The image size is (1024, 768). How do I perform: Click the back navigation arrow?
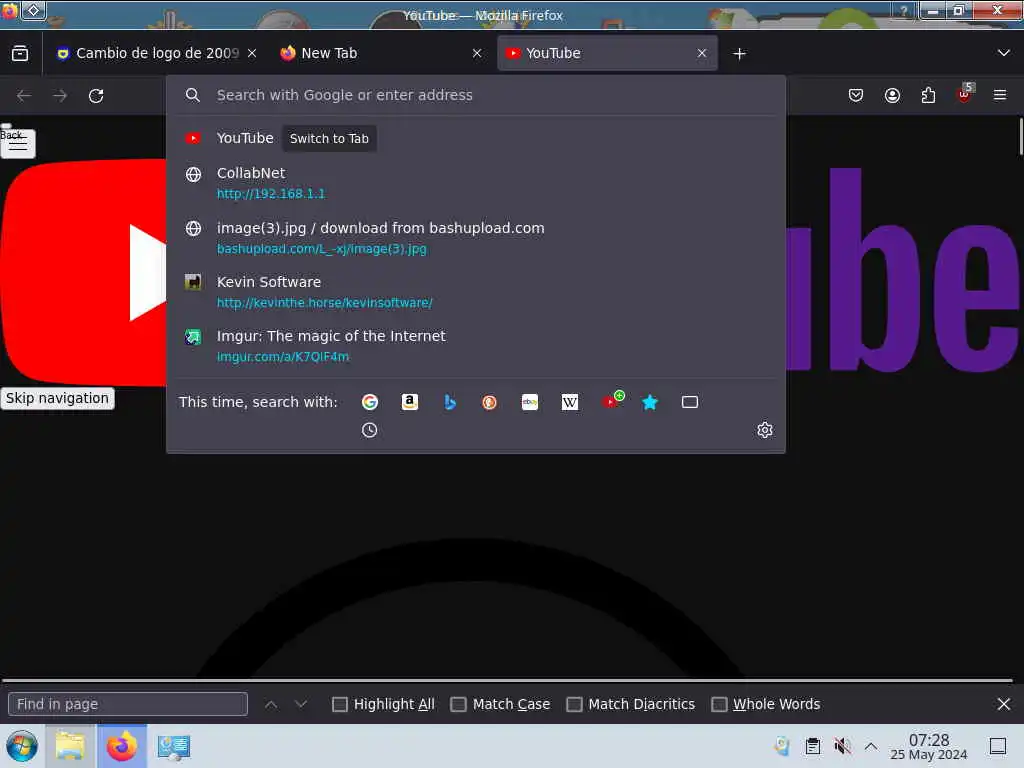24,96
